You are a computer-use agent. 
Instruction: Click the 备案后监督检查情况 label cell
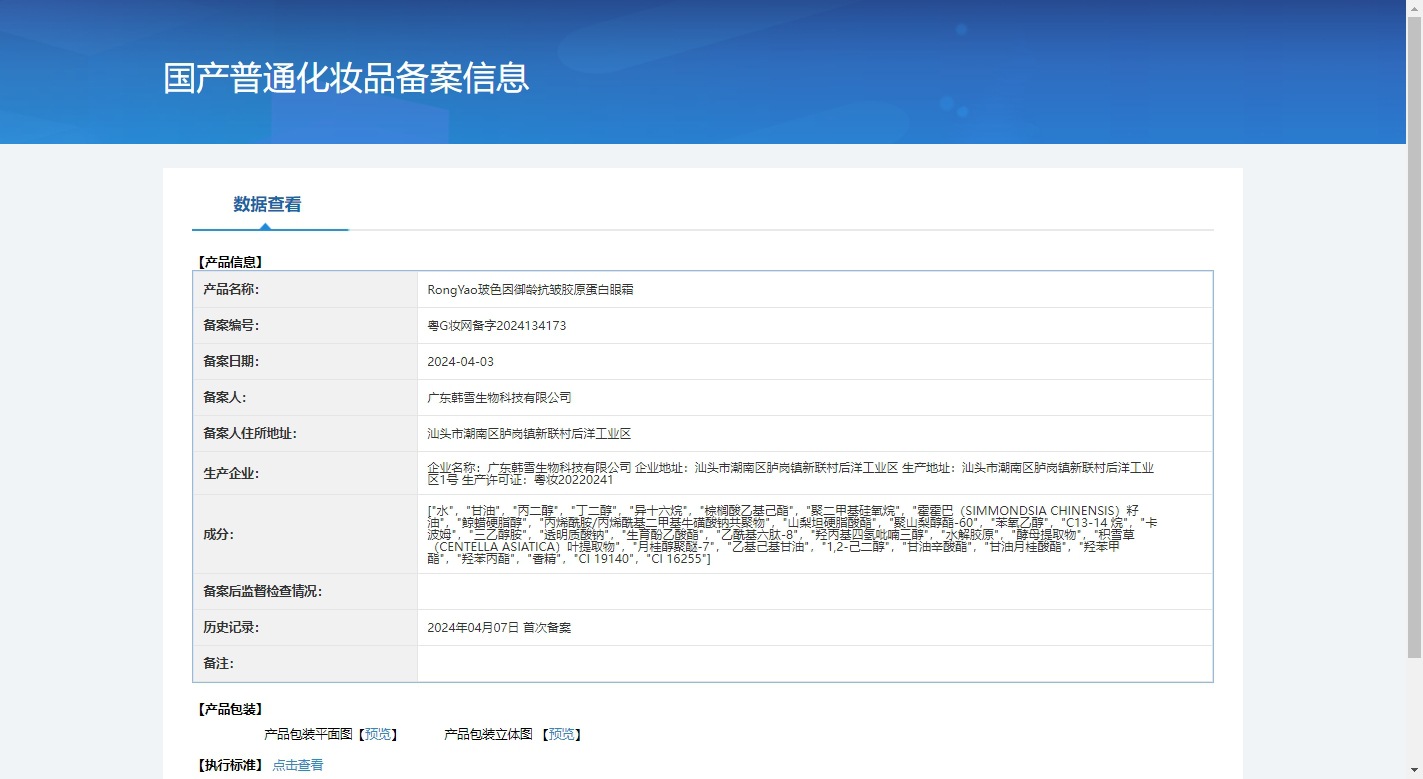305,591
